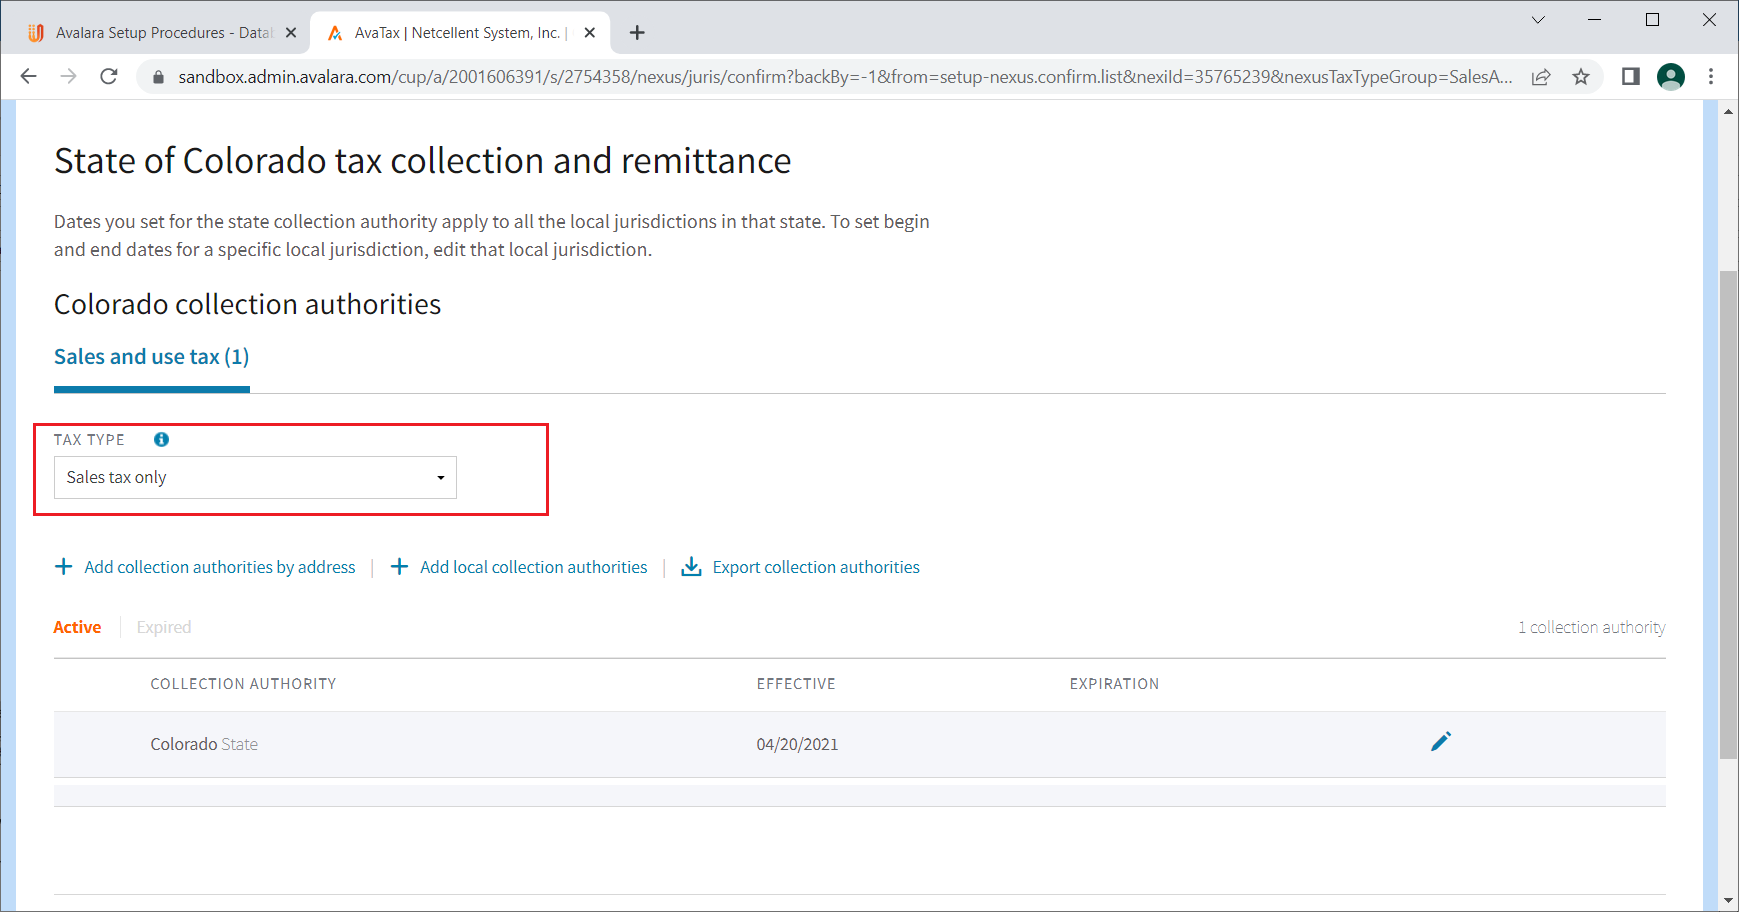
Task: Click Export collection authorities
Action: pos(816,567)
